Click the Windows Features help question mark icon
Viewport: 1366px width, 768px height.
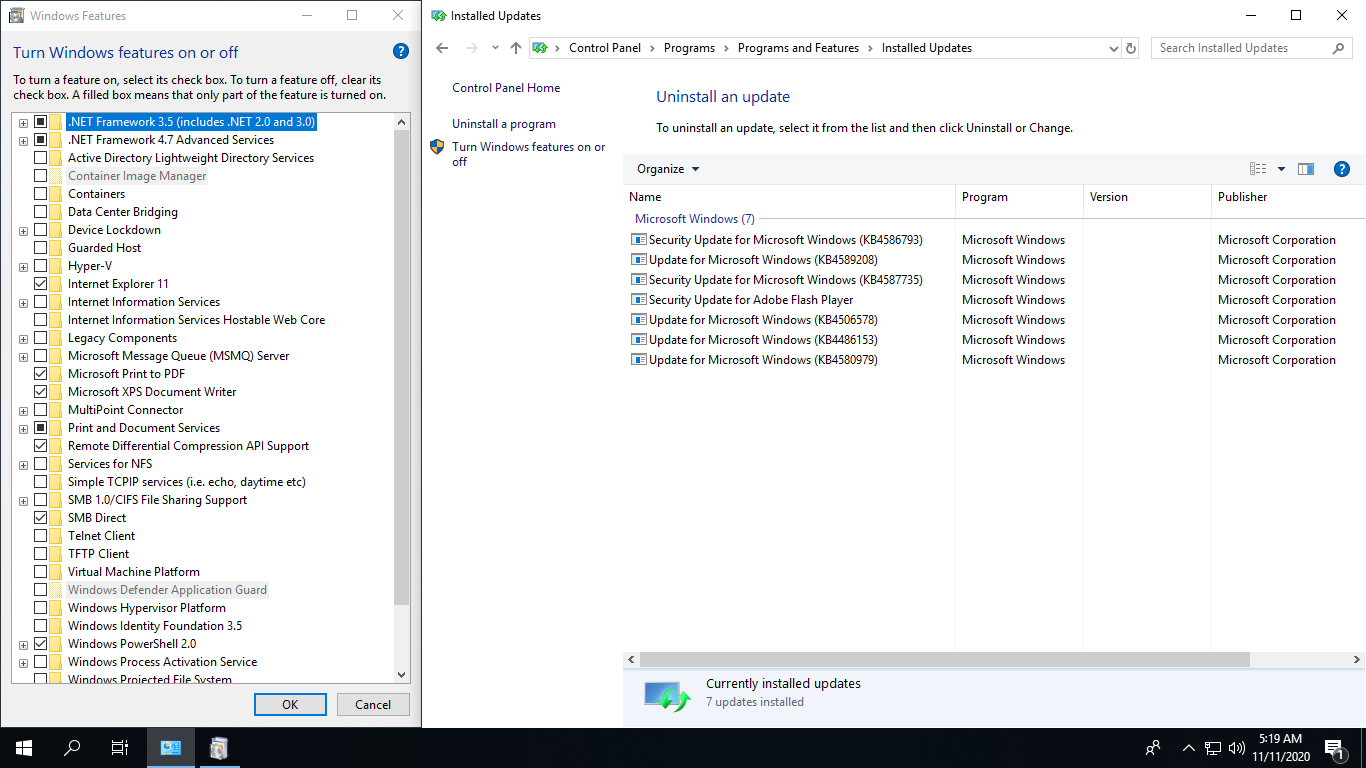click(x=401, y=52)
